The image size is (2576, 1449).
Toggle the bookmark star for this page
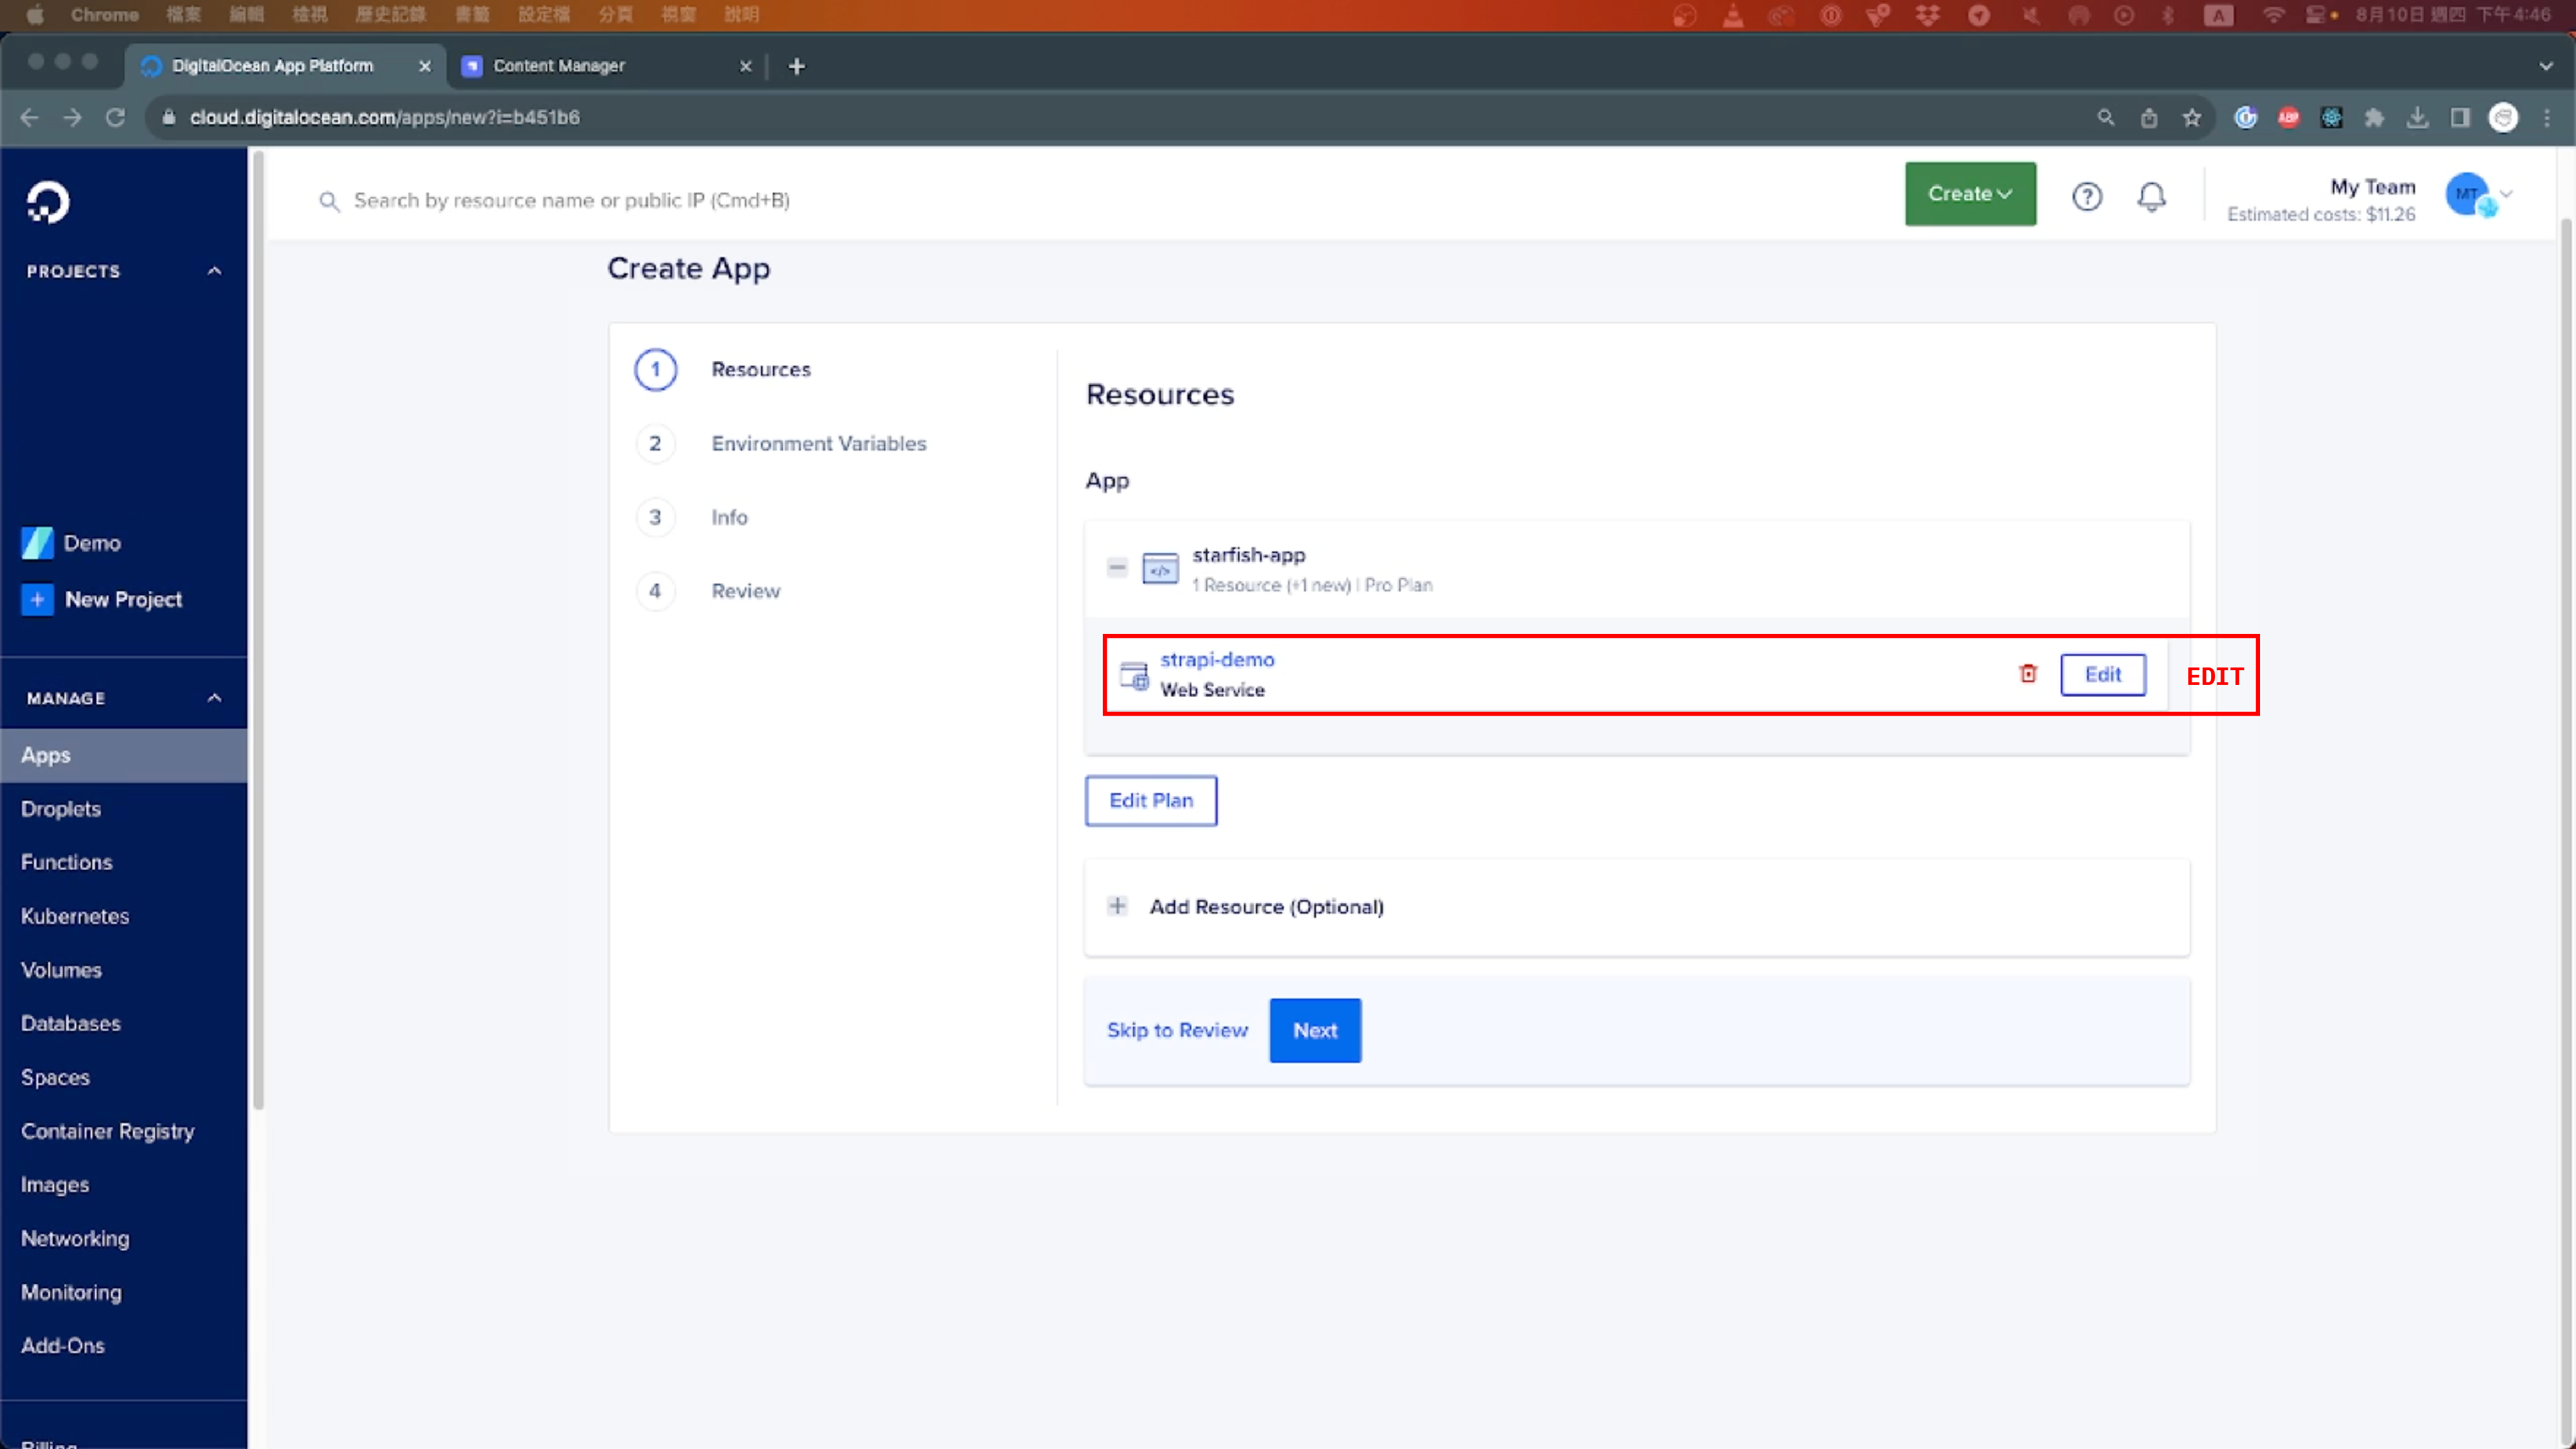point(2192,117)
